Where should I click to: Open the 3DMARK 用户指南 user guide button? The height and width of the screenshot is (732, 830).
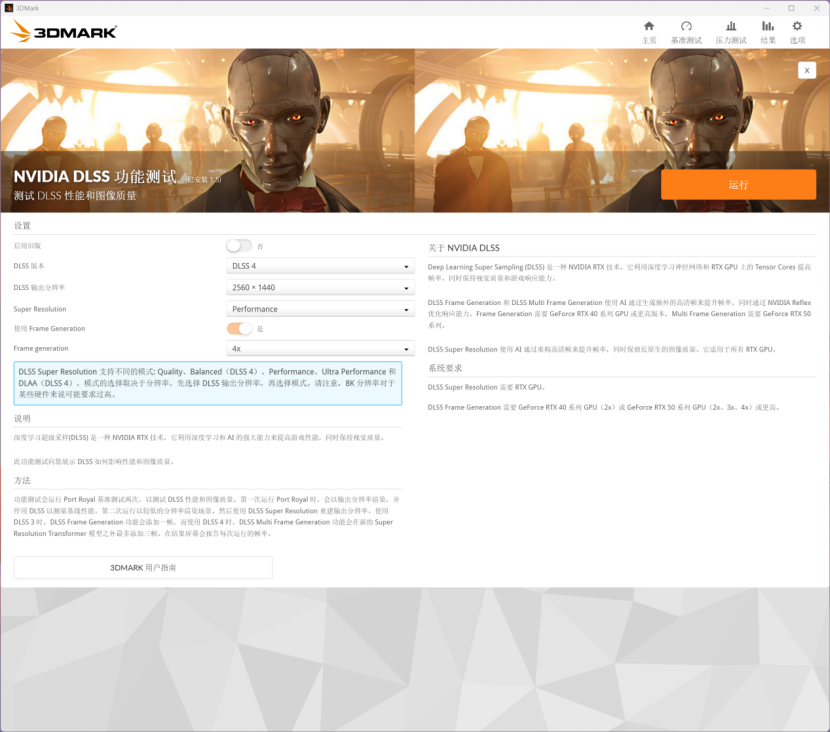coord(143,567)
